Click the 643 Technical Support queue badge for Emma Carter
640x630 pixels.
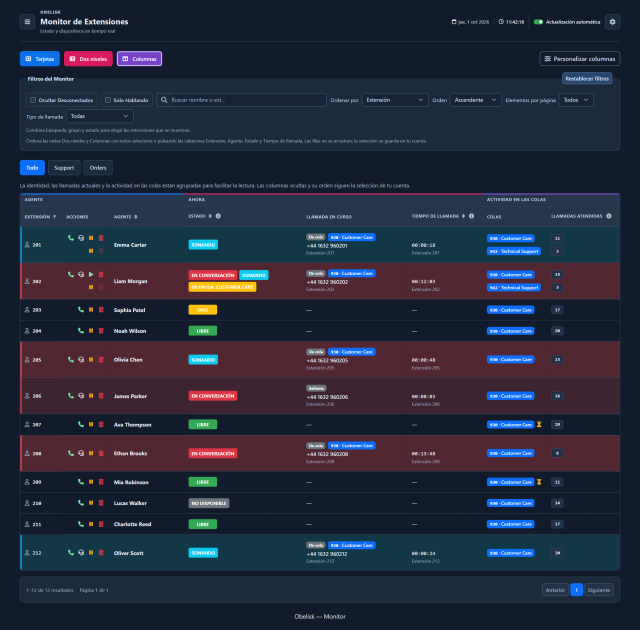(x=514, y=251)
